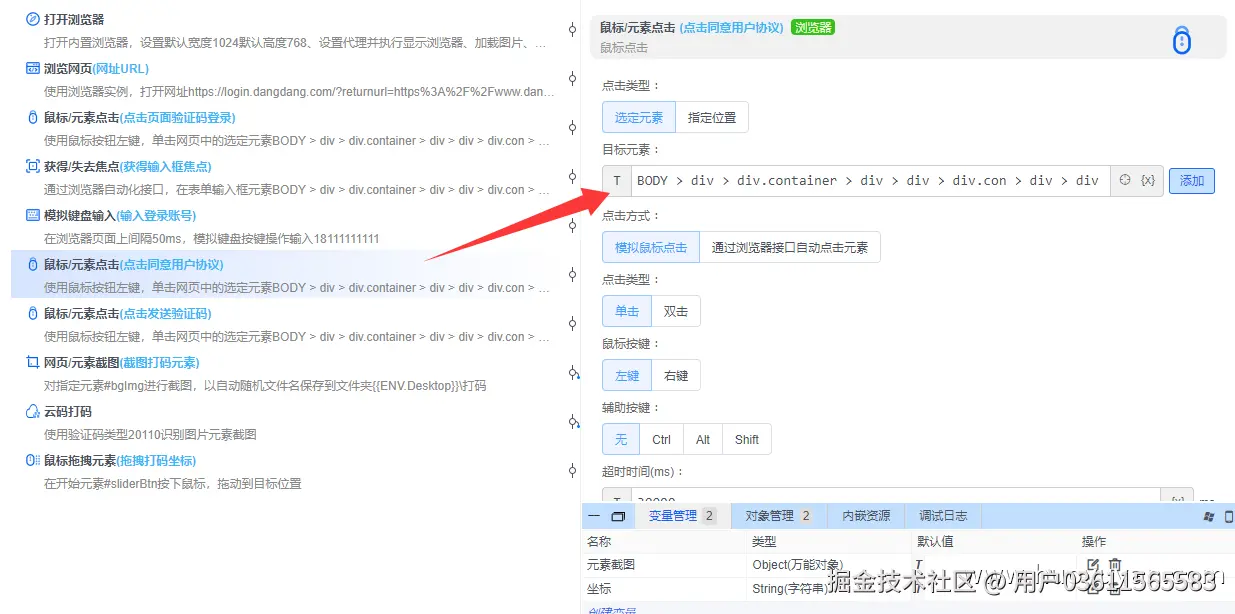Click the 添加 button
This screenshot has height=614, width=1235.
click(x=1191, y=180)
